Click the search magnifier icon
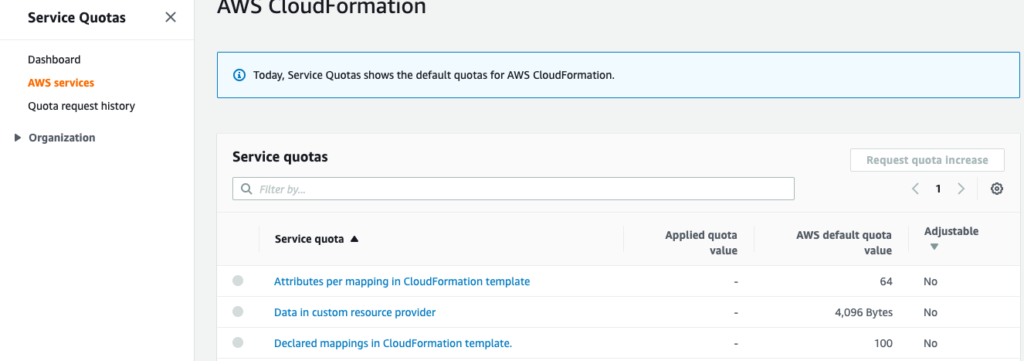 coord(246,189)
